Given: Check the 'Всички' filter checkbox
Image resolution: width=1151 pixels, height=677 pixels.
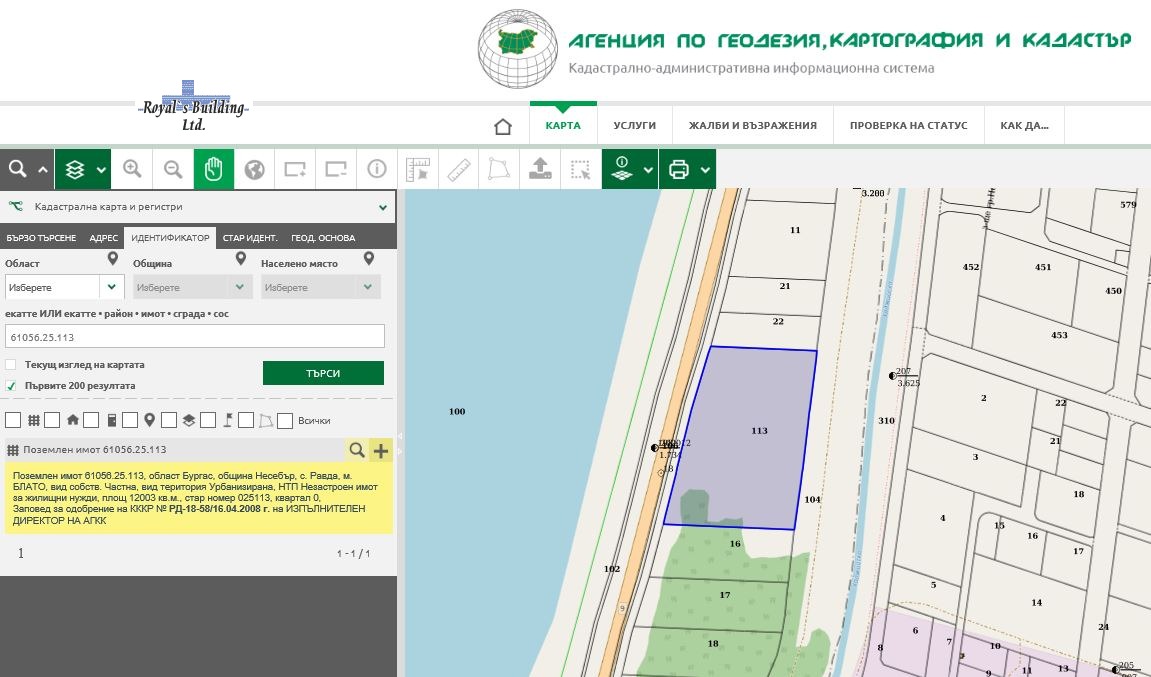Looking at the screenshot, I should pos(285,421).
